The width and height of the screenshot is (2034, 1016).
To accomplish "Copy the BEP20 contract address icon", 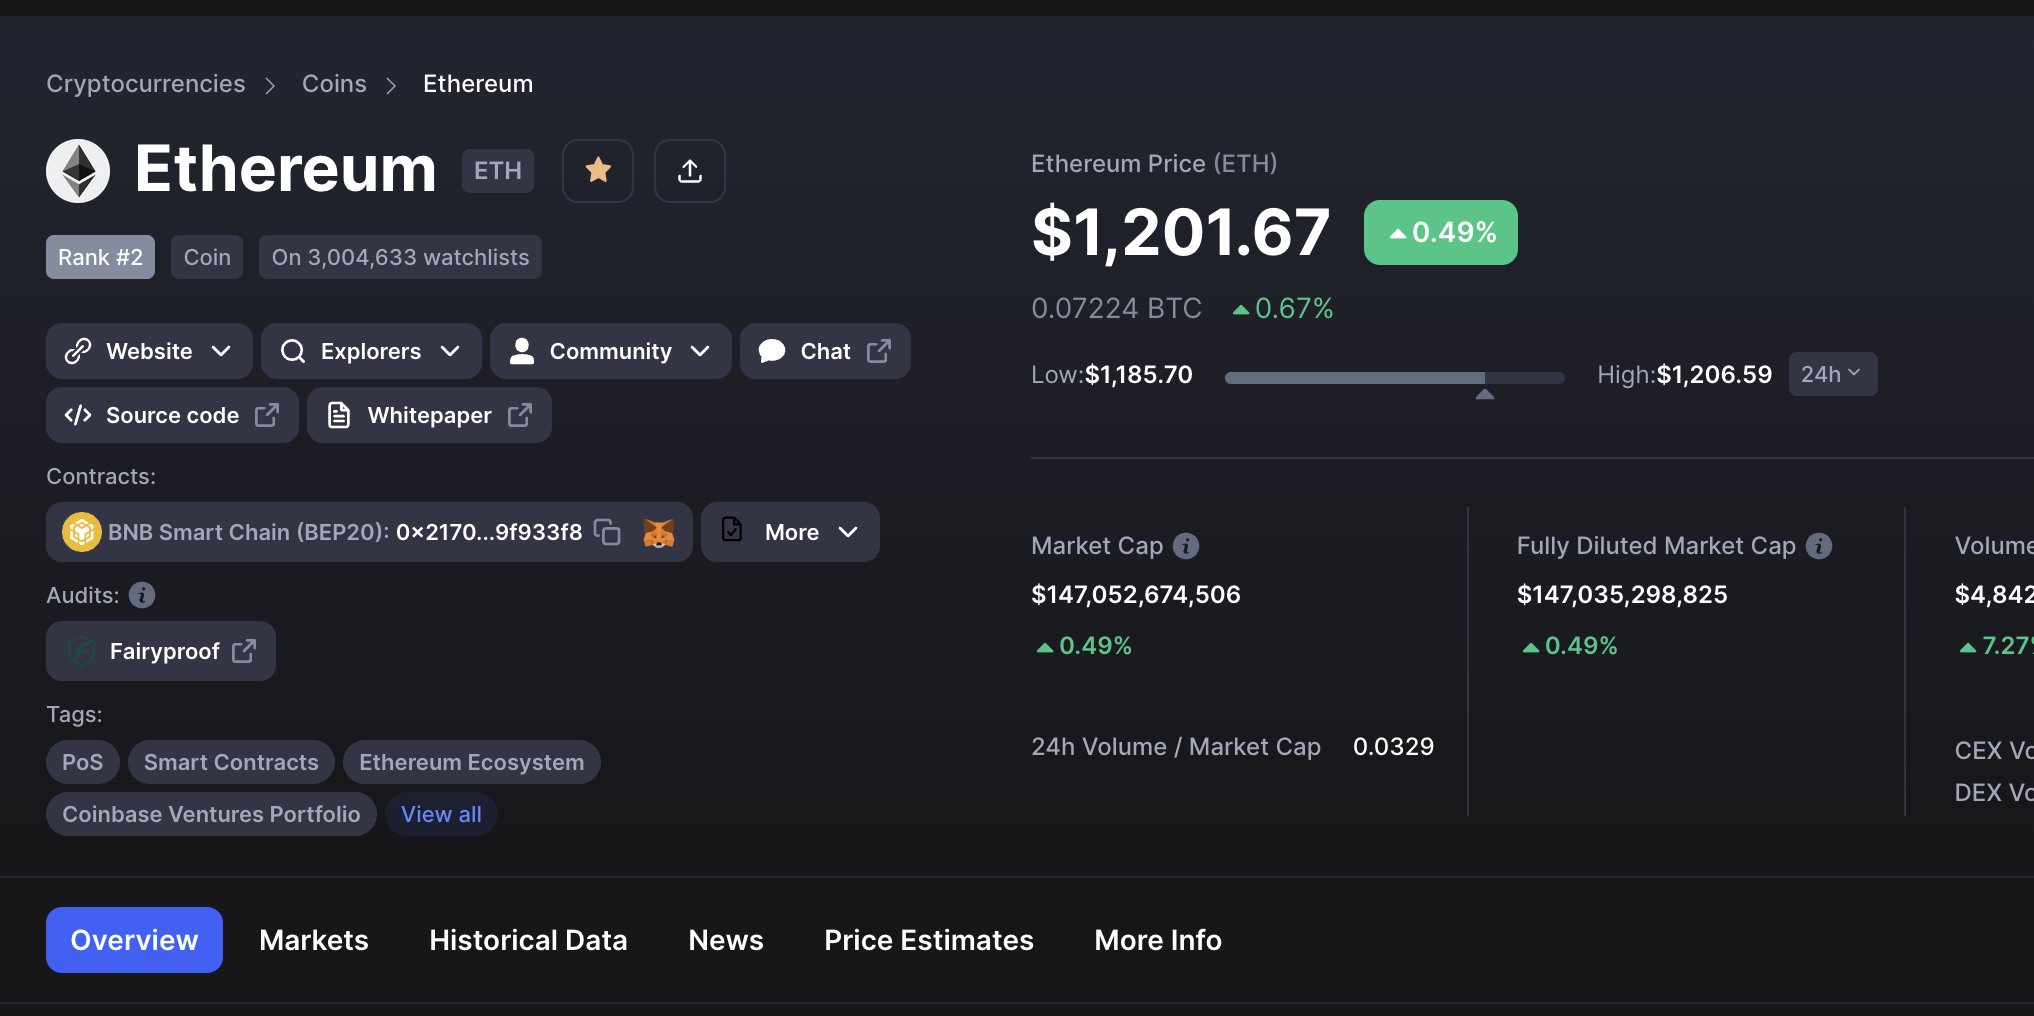I will tap(607, 532).
